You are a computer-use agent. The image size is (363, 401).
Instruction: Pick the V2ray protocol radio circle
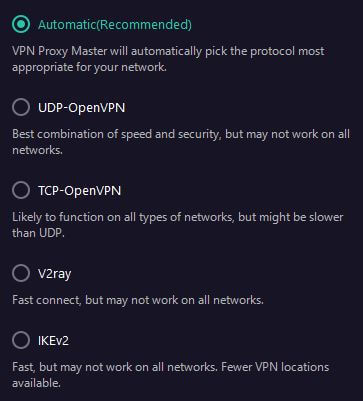pyautogui.click(x=21, y=273)
